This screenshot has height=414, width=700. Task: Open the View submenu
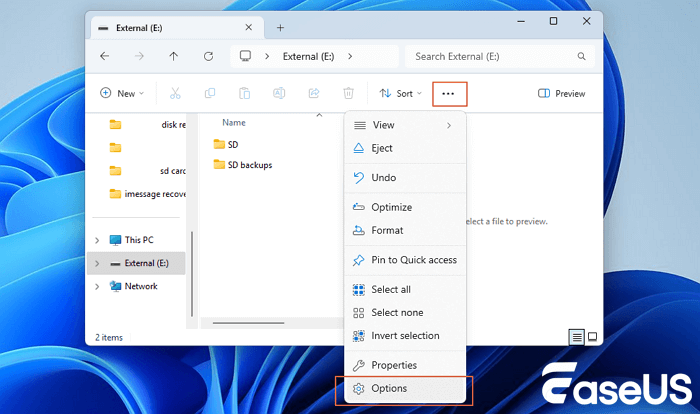[x=405, y=125]
